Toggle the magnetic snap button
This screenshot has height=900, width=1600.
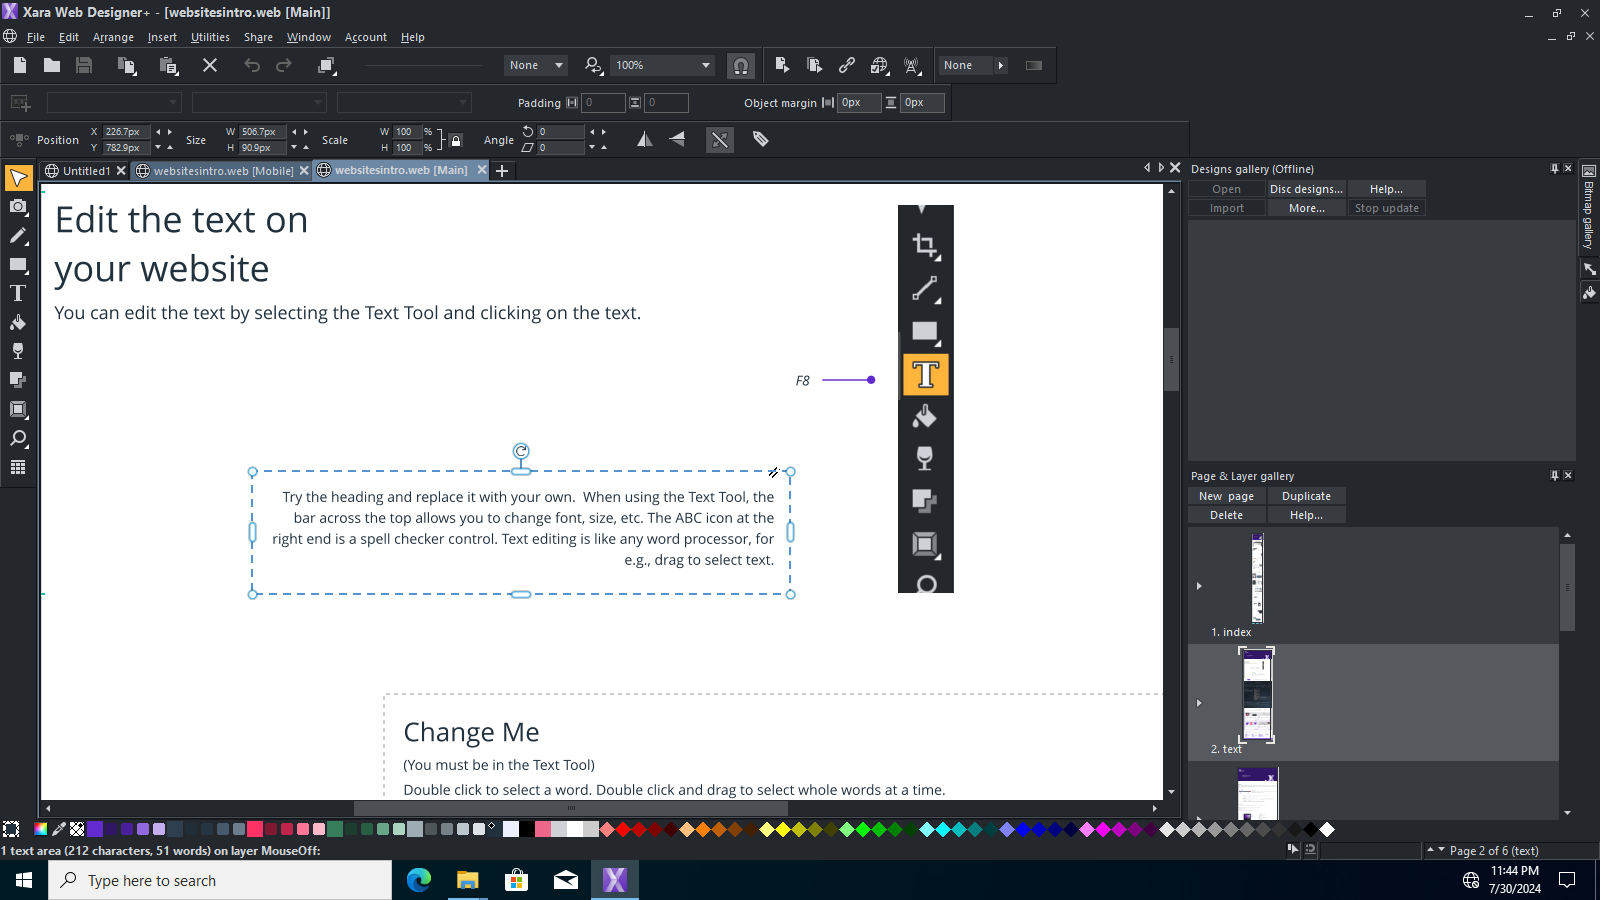point(741,66)
